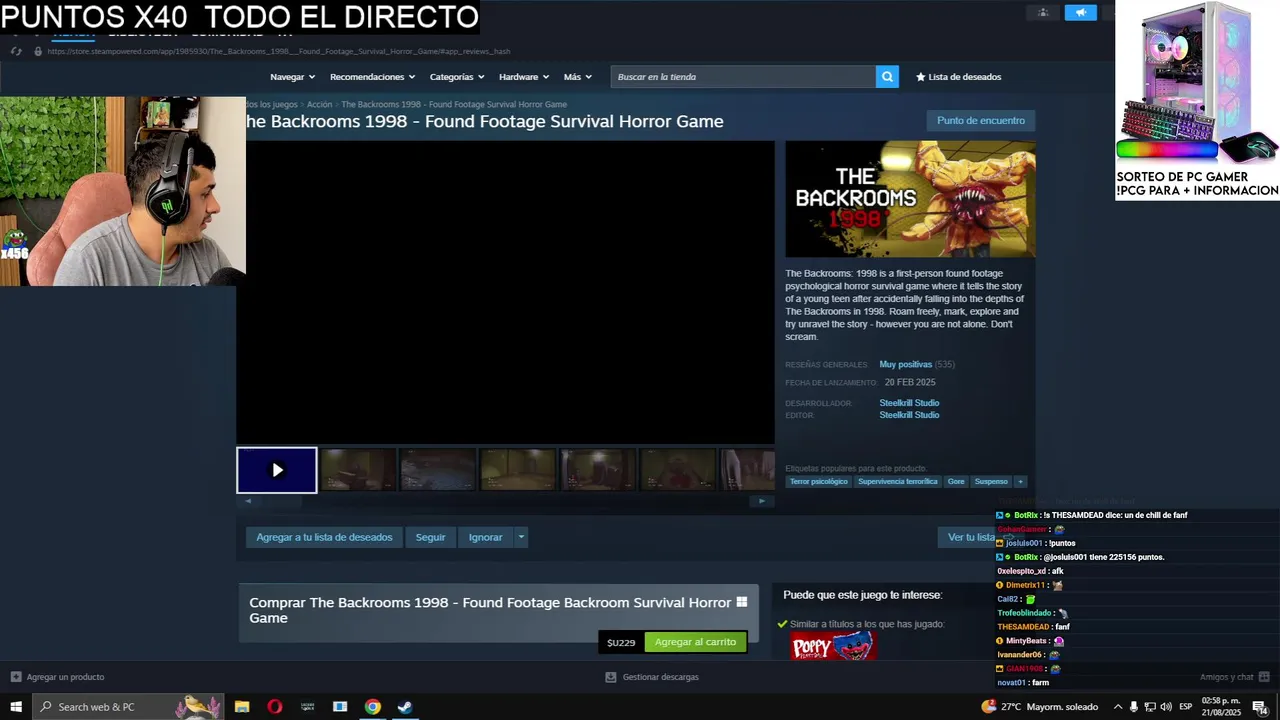Click the green Agregar al carrito button
This screenshot has height=720, width=1280.
click(x=696, y=642)
